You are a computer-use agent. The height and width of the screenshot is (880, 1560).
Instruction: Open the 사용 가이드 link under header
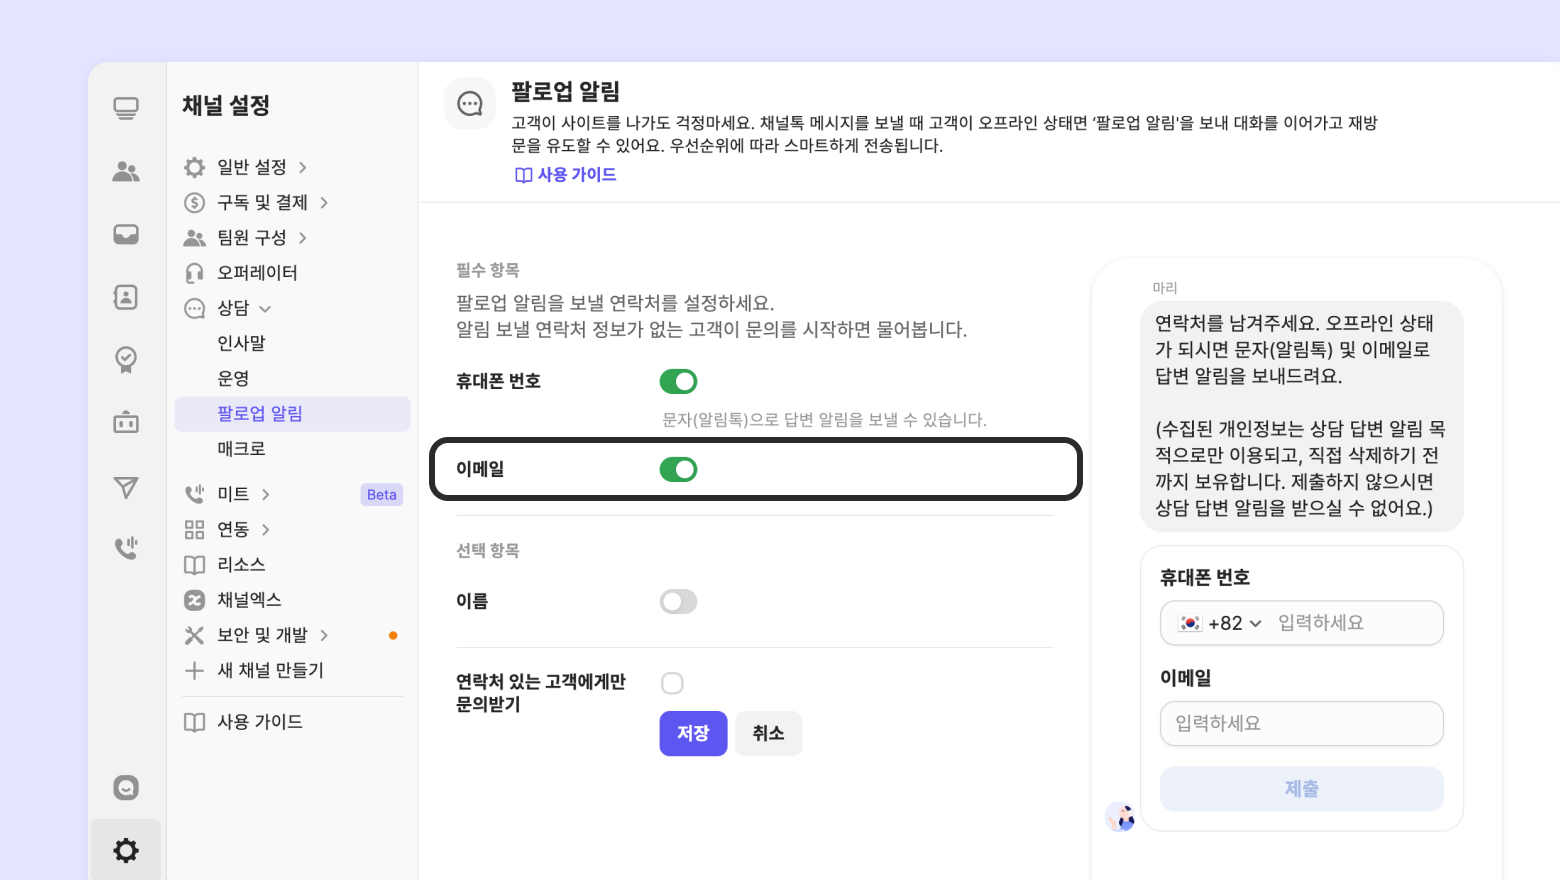pos(566,175)
